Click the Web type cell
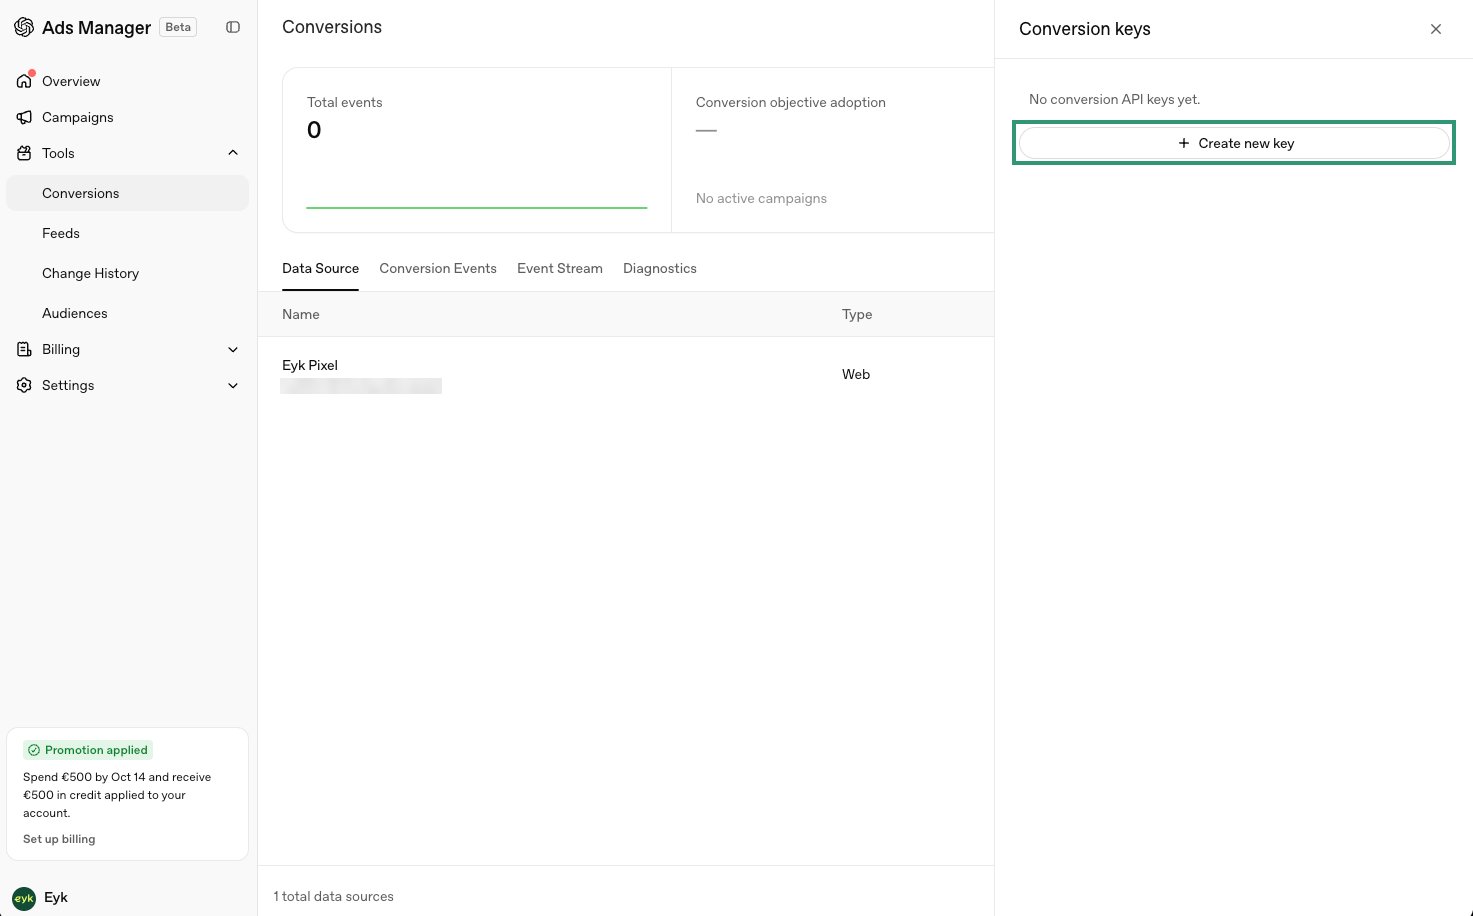This screenshot has height=916, width=1473. (x=856, y=374)
